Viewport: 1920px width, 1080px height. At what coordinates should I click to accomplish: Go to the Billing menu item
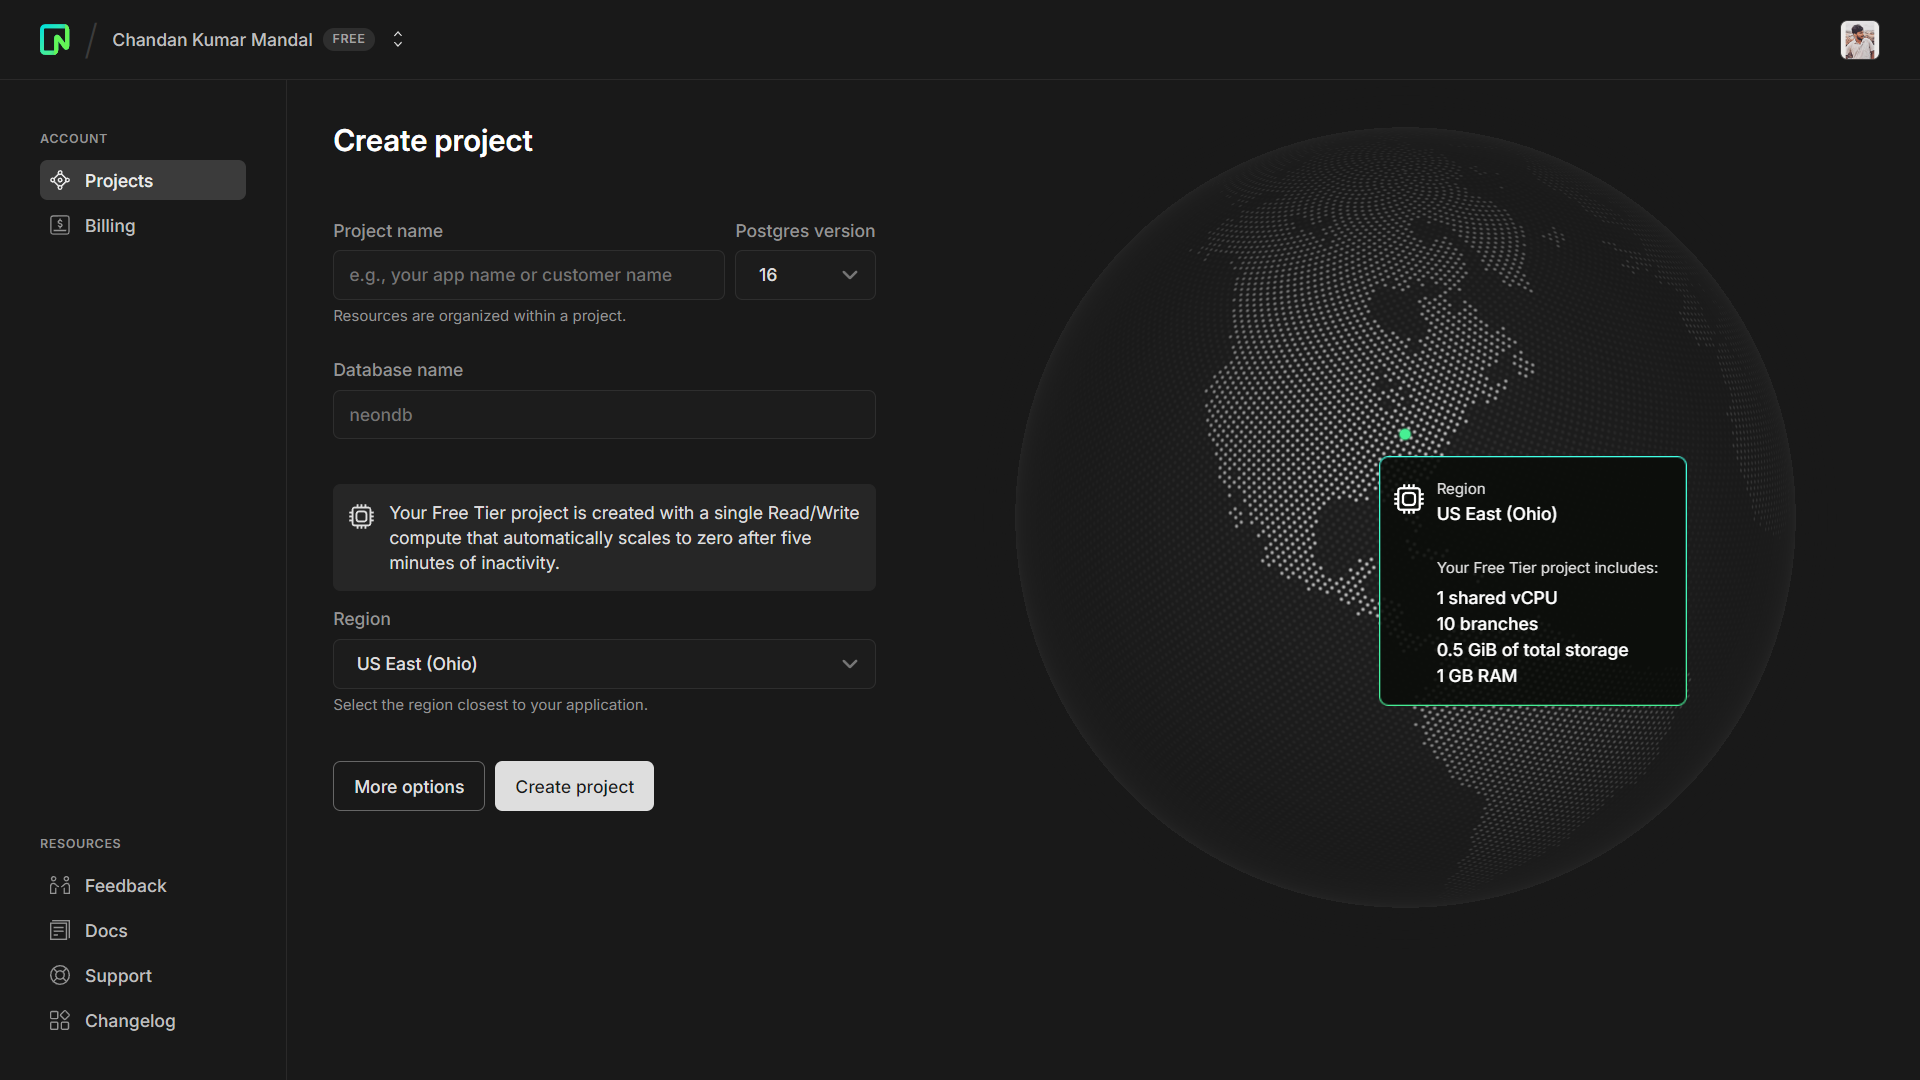[110, 226]
